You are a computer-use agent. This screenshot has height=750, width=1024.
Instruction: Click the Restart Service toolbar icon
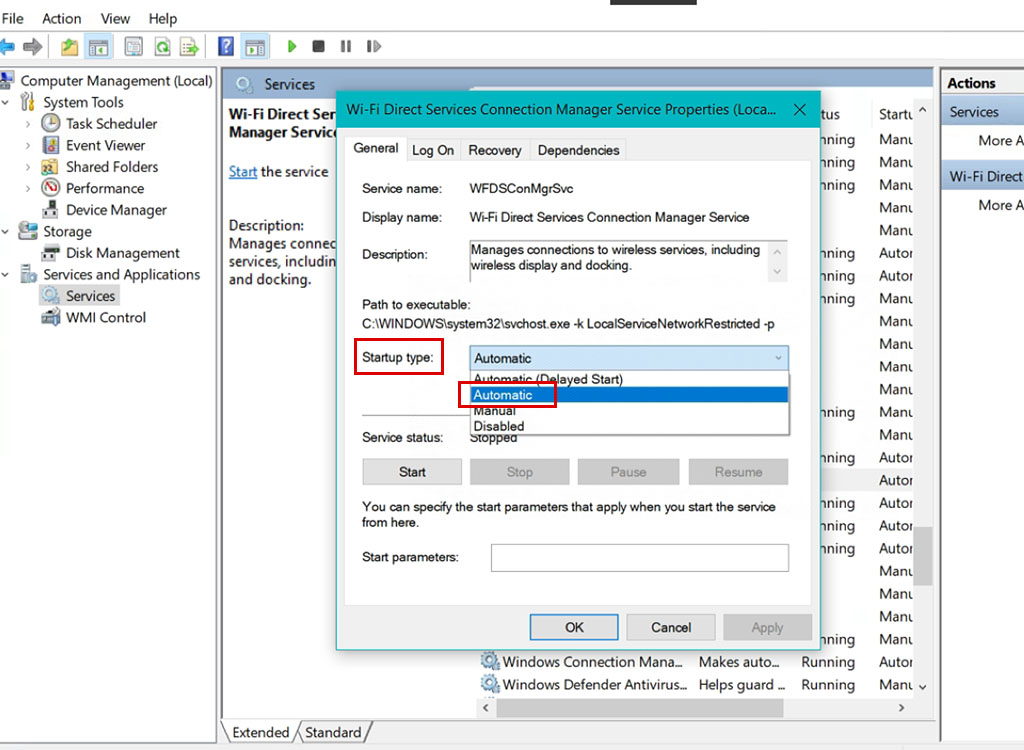(374, 46)
